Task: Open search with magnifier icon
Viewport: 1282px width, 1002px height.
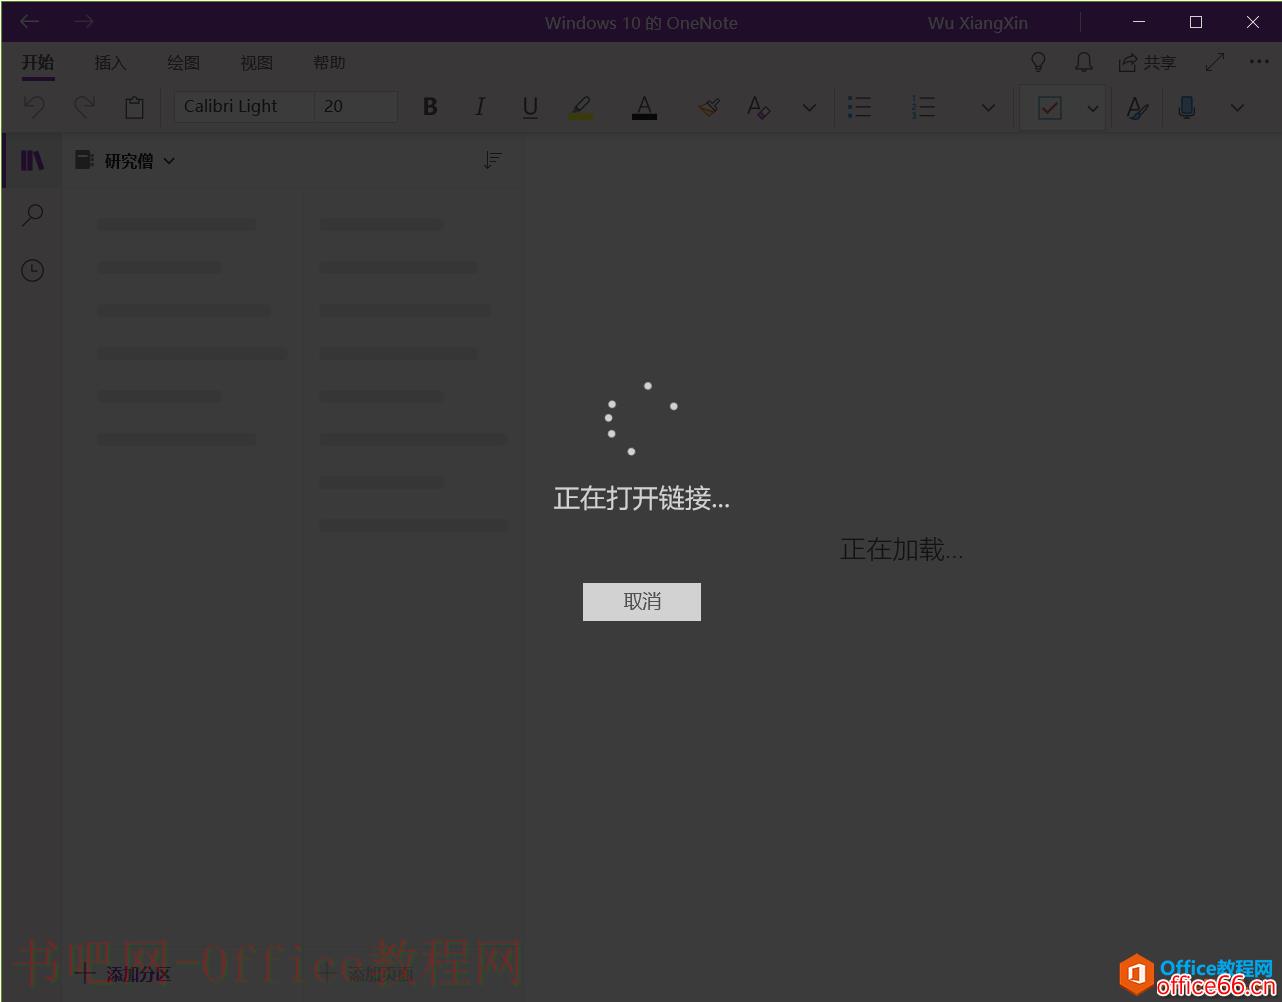Action: (32, 215)
